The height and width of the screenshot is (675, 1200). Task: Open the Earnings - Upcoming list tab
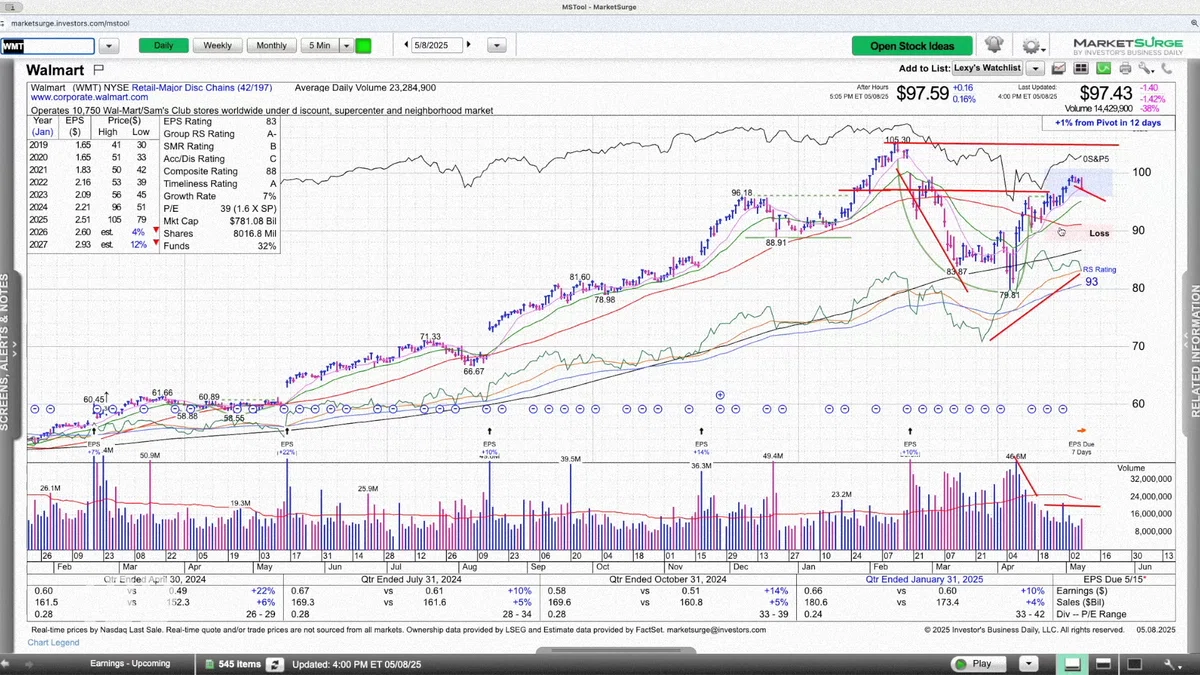[x=130, y=664]
